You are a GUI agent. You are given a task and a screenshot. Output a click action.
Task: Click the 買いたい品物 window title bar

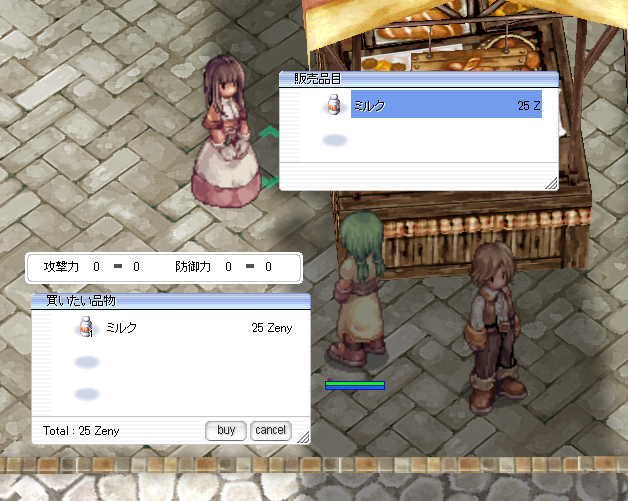tap(171, 301)
